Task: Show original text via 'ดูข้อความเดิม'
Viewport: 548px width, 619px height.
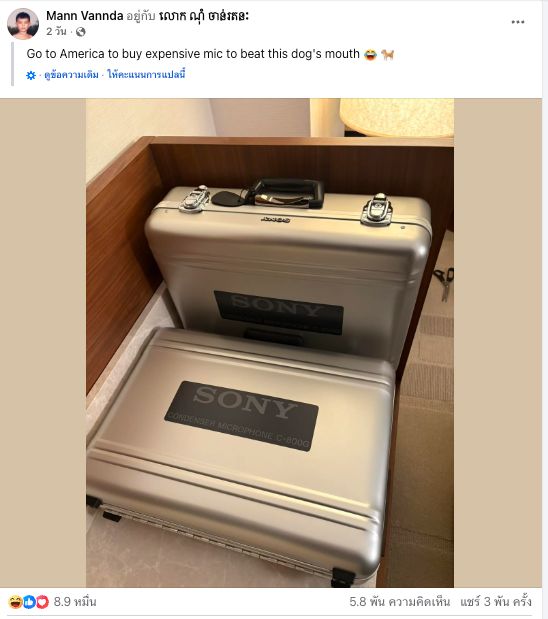Action: 71,75
